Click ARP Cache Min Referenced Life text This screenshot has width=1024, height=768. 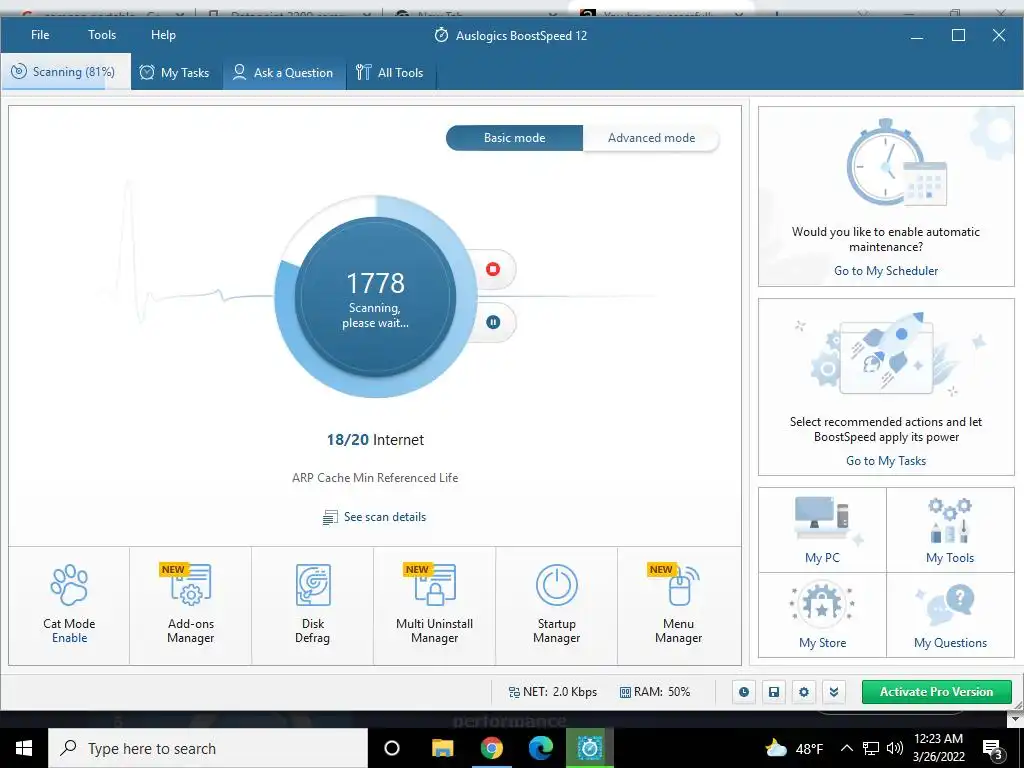(x=375, y=477)
